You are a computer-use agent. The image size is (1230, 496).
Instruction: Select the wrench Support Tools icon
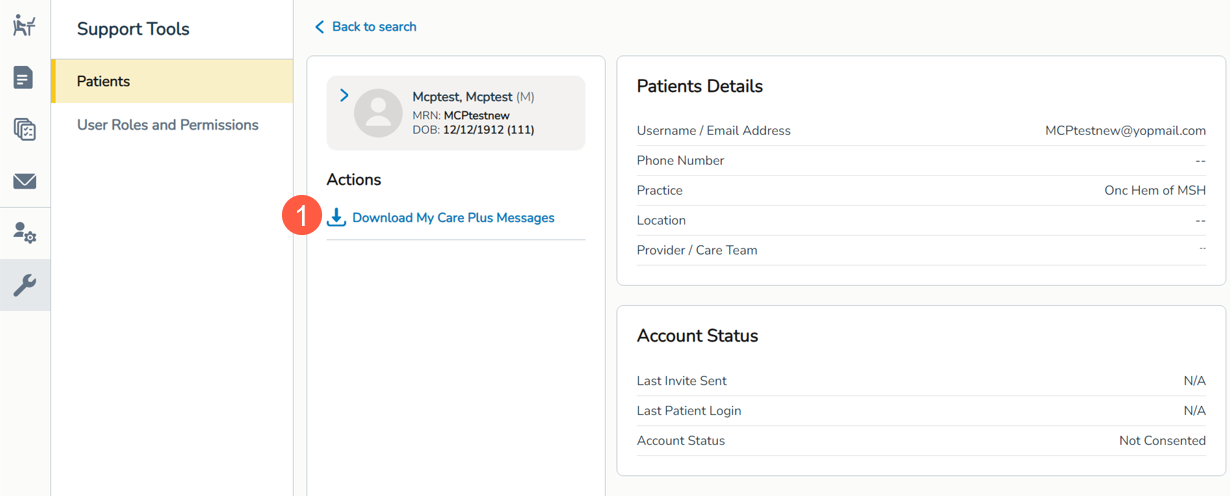click(x=24, y=285)
